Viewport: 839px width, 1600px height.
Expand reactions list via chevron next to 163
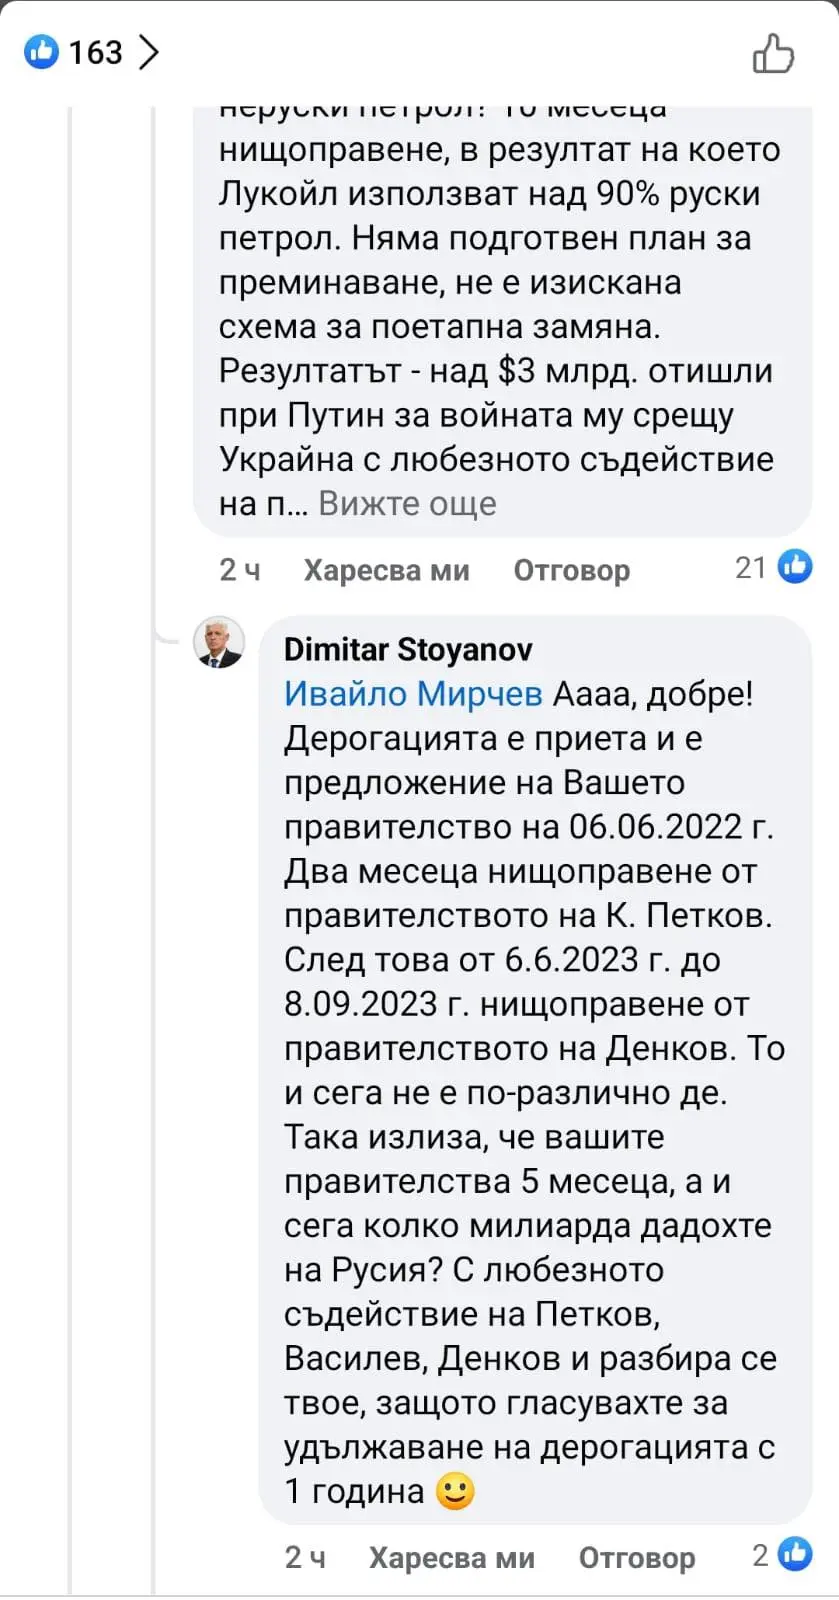[148, 52]
